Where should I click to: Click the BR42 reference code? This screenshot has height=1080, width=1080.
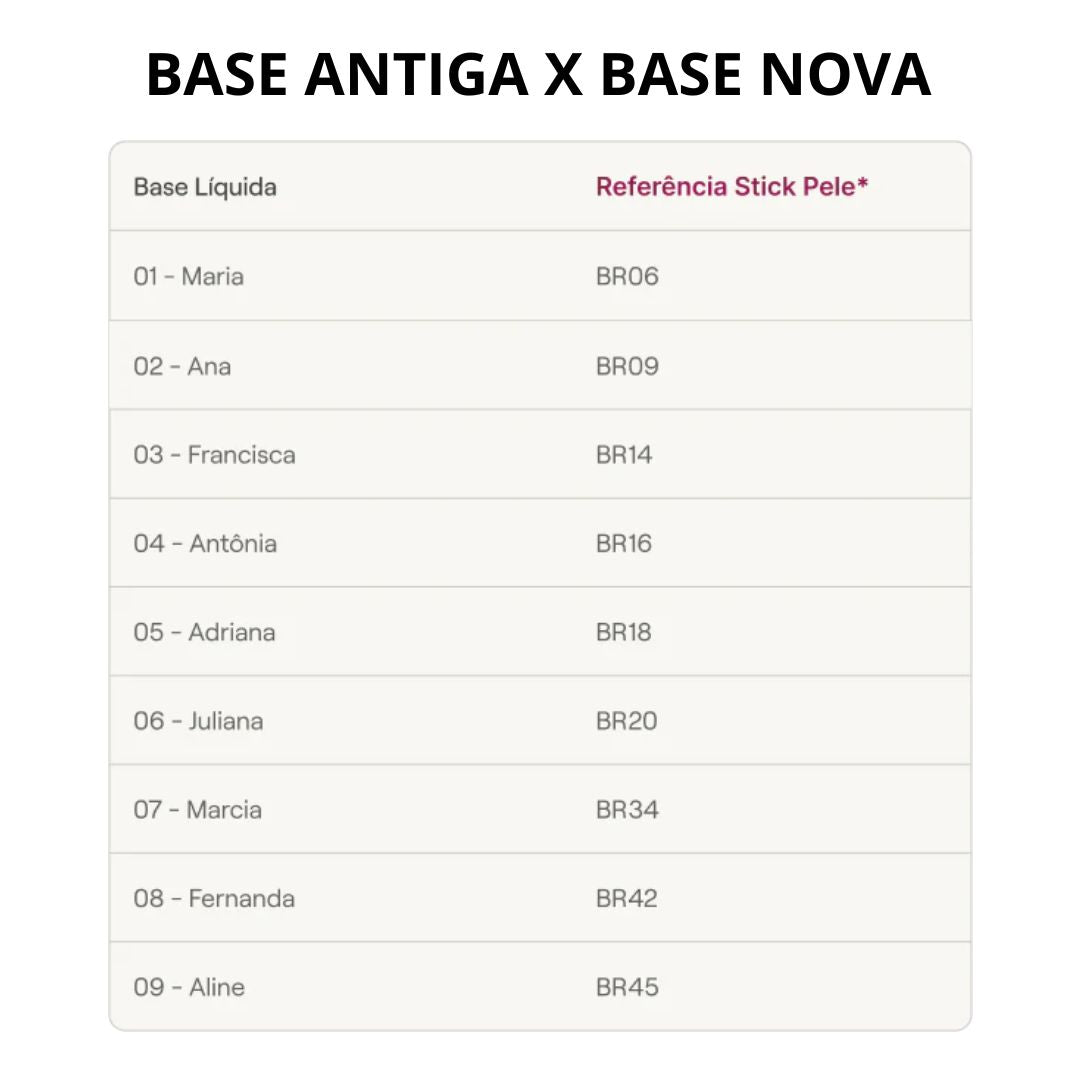[x=627, y=898]
